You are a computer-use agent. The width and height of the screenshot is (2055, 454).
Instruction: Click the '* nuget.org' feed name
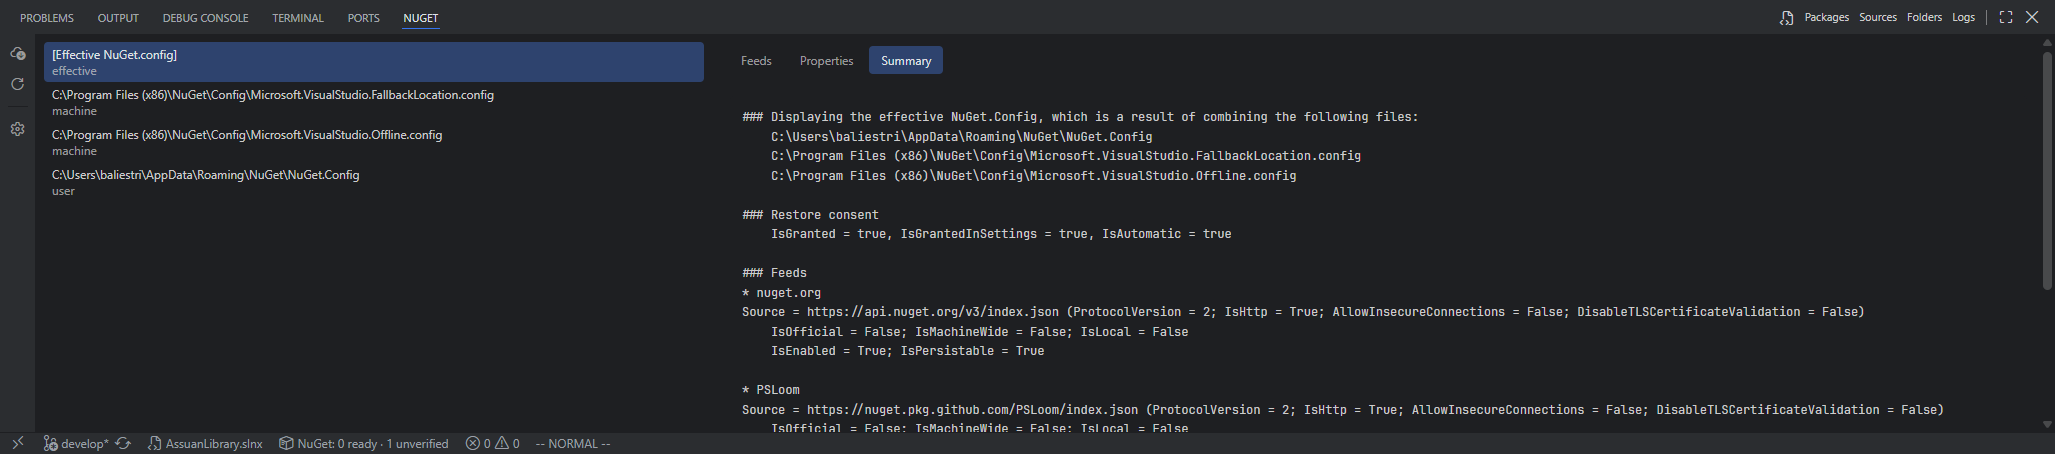pyautogui.click(x=781, y=293)
